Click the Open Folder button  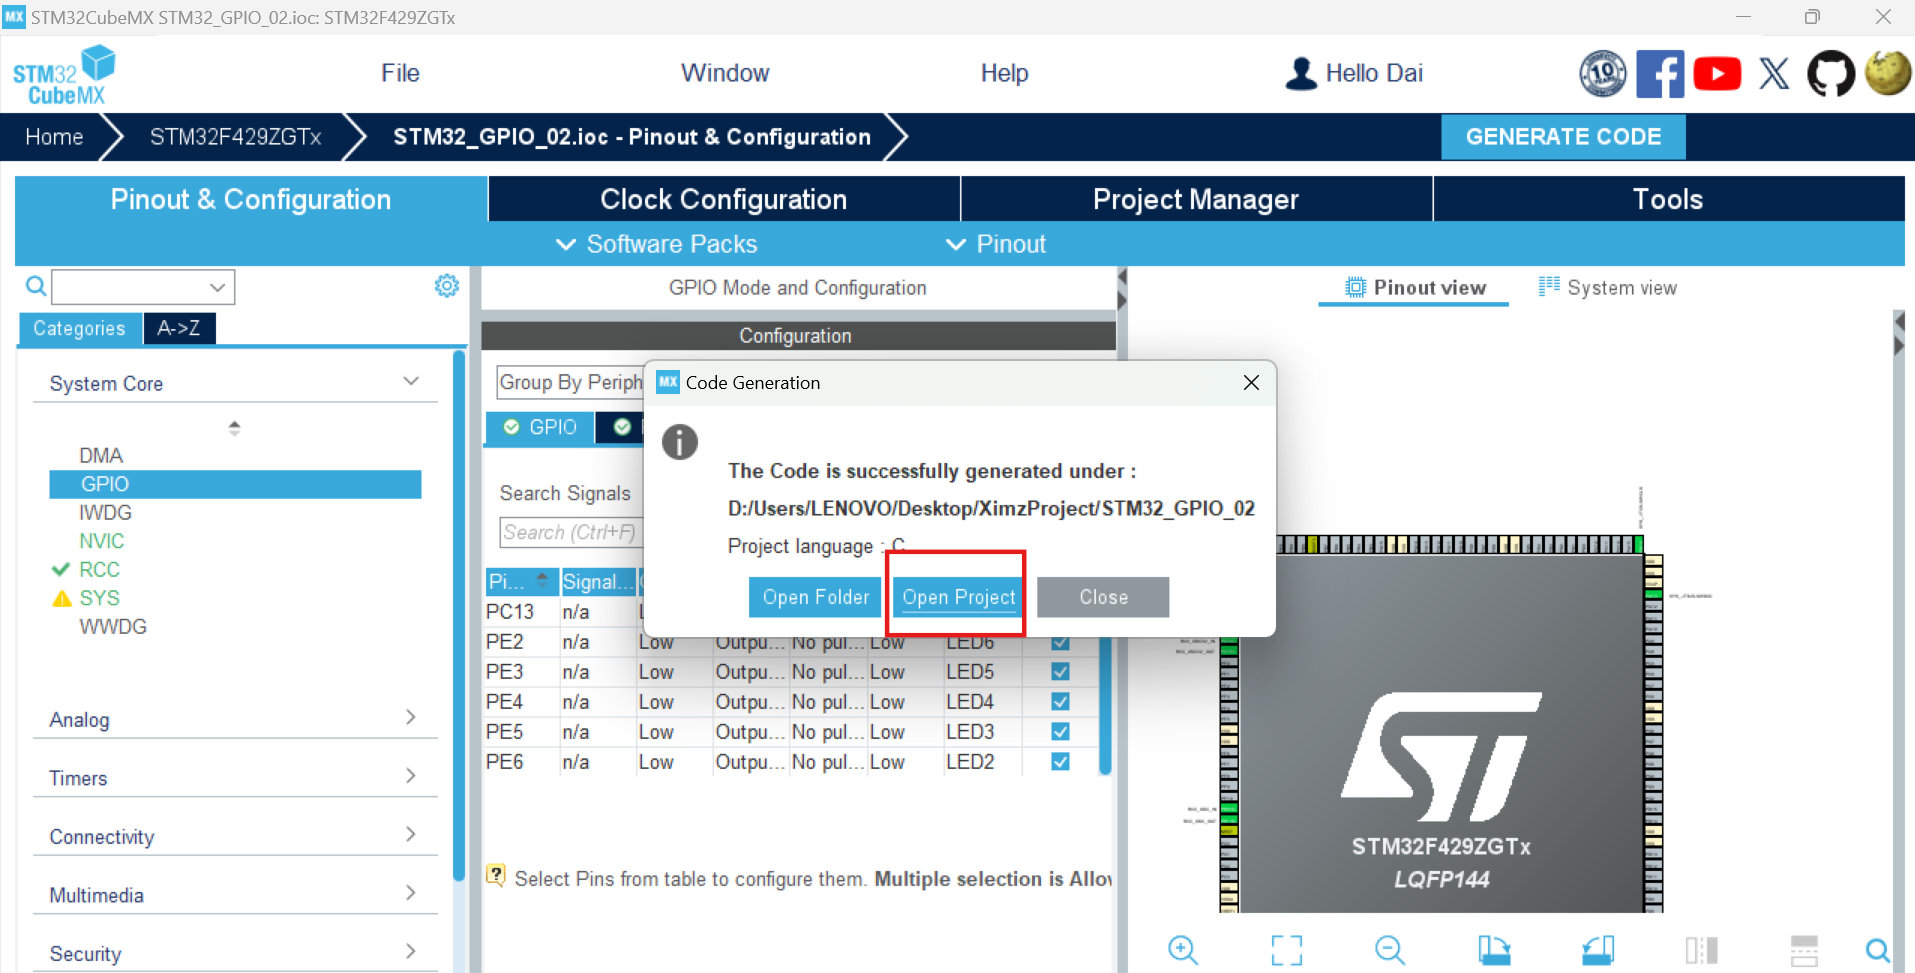[x=816, y=597]
